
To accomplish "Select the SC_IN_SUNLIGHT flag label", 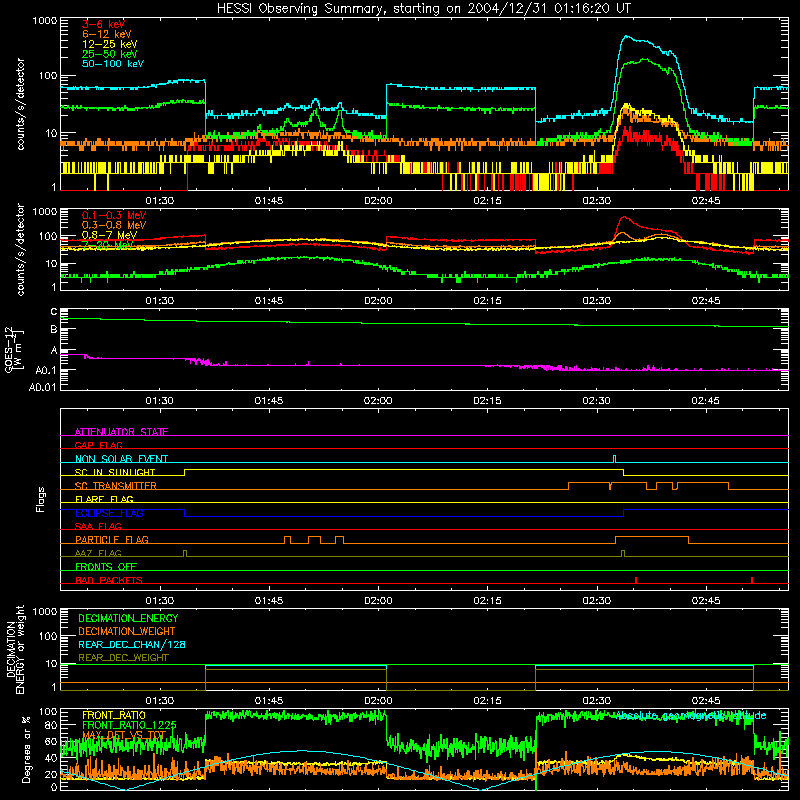I will [115, 472].
